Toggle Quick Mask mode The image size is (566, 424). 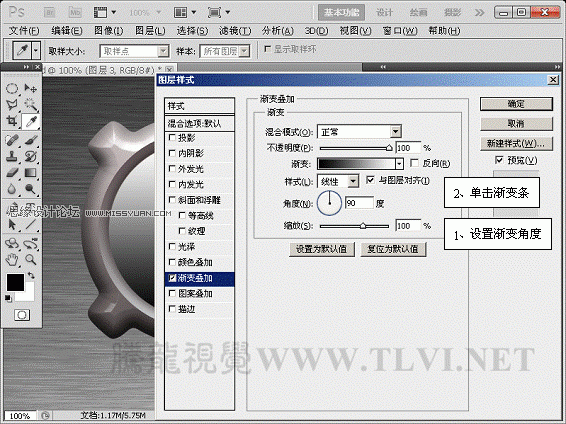[x=22, y=315]
